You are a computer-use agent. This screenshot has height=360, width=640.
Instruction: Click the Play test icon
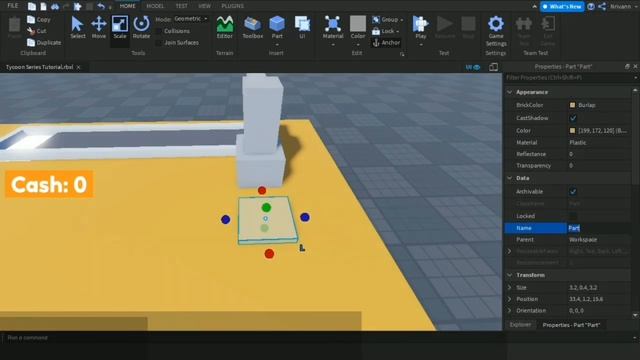click(x=420, y=24)
